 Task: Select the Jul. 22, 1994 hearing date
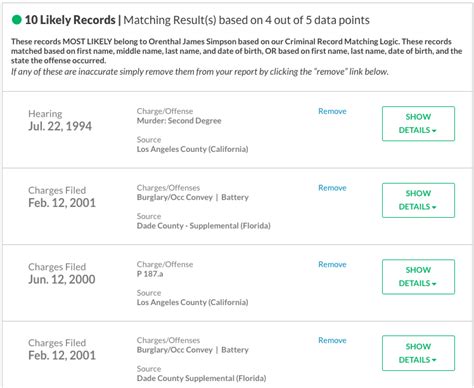(60, 126)
